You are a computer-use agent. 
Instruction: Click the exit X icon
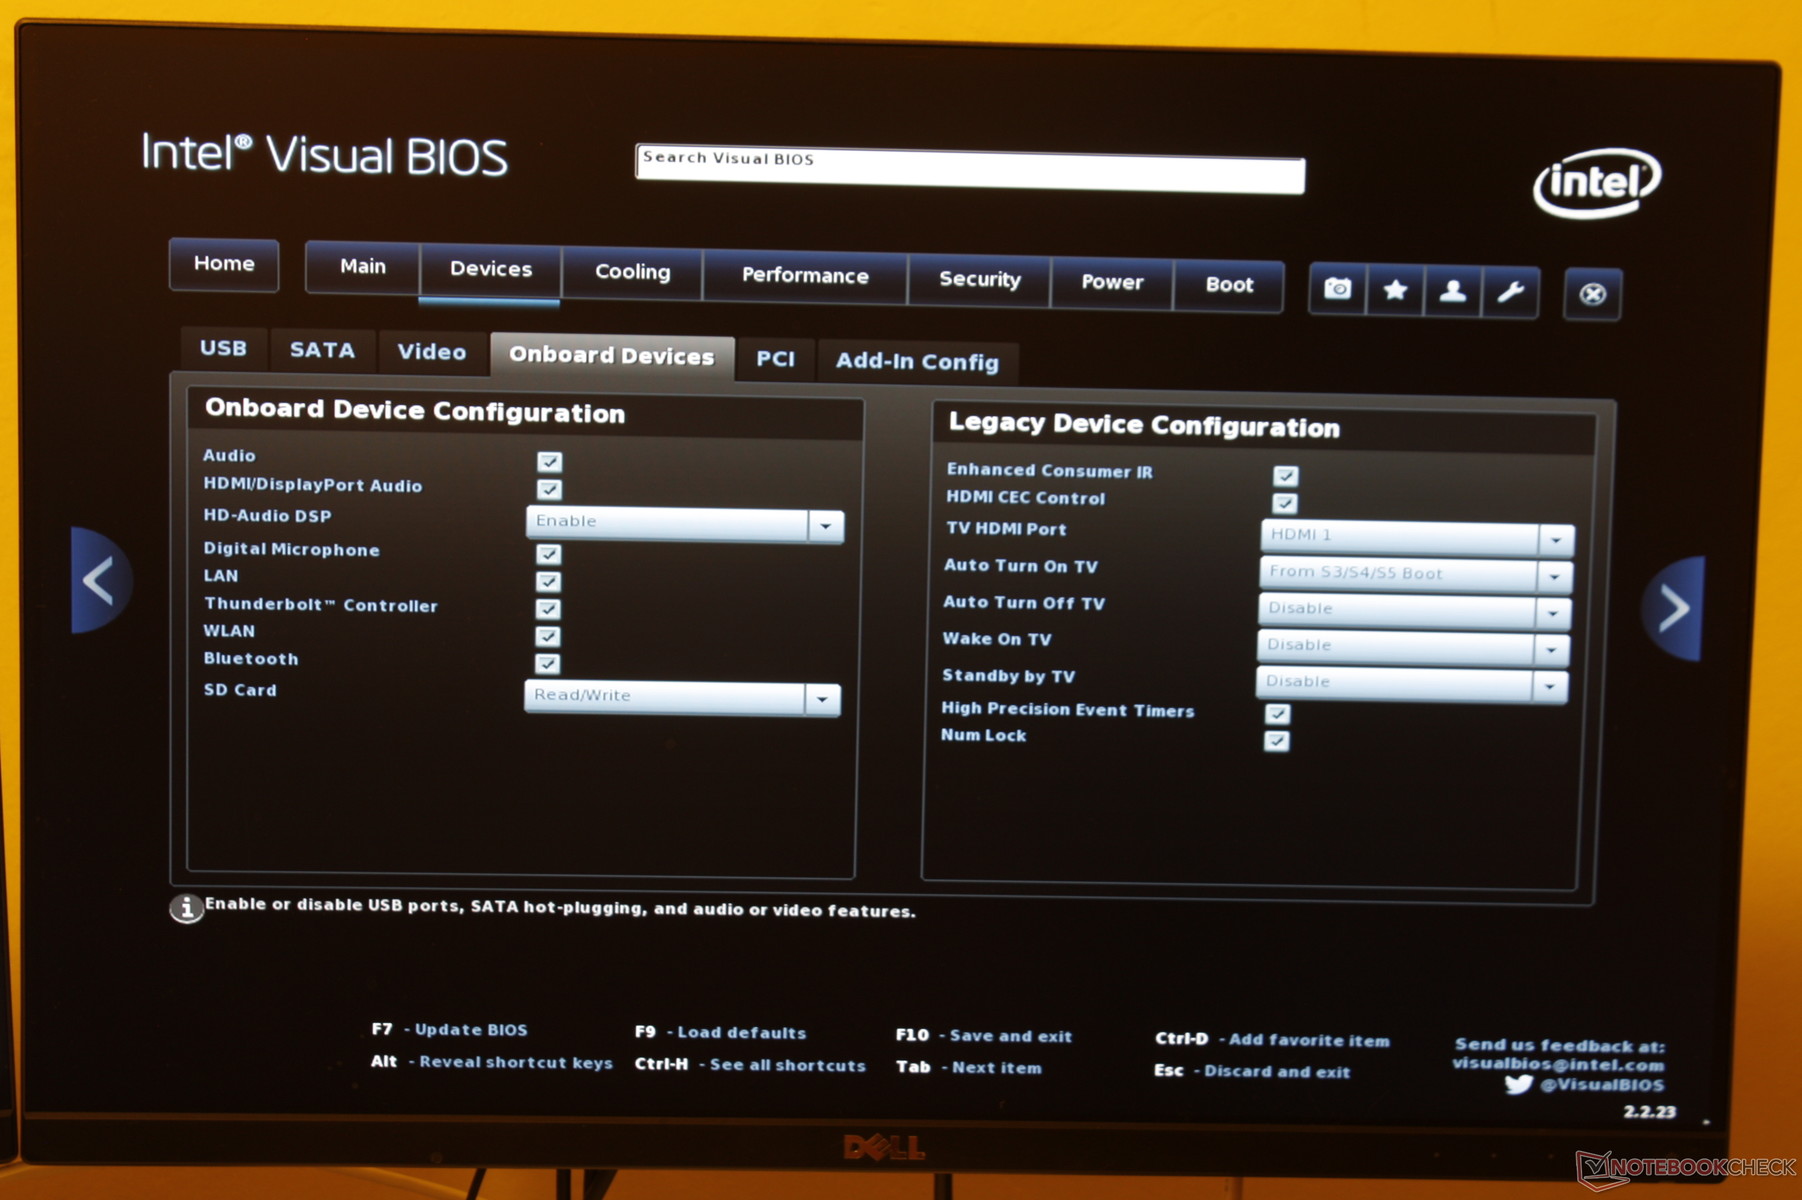[x=1592, y=294]
